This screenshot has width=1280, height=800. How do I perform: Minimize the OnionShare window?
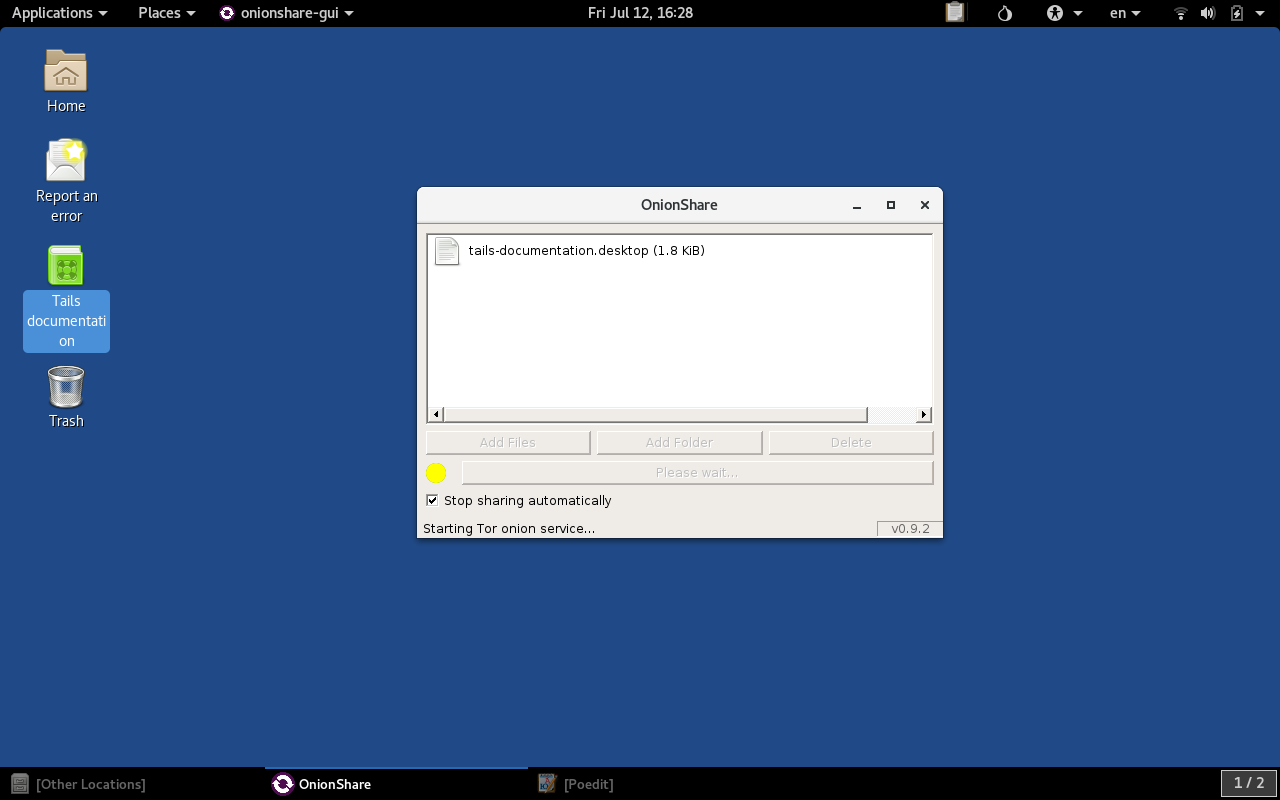point(857,205)
